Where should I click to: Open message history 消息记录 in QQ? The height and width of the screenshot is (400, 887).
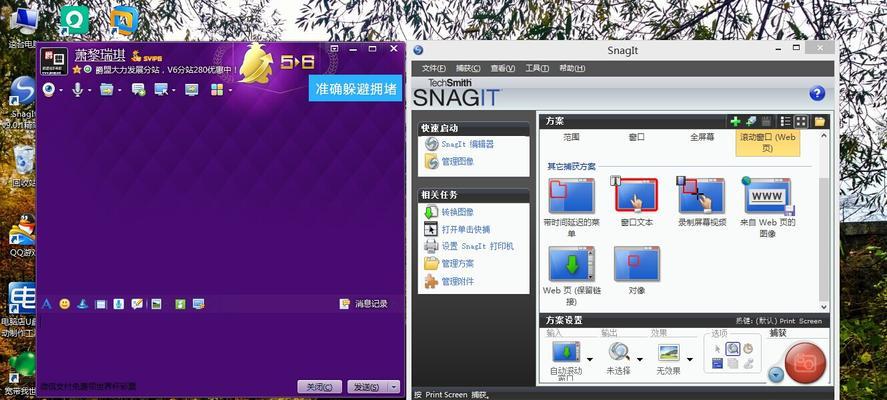pyautogui.click(x=364, y=304)
